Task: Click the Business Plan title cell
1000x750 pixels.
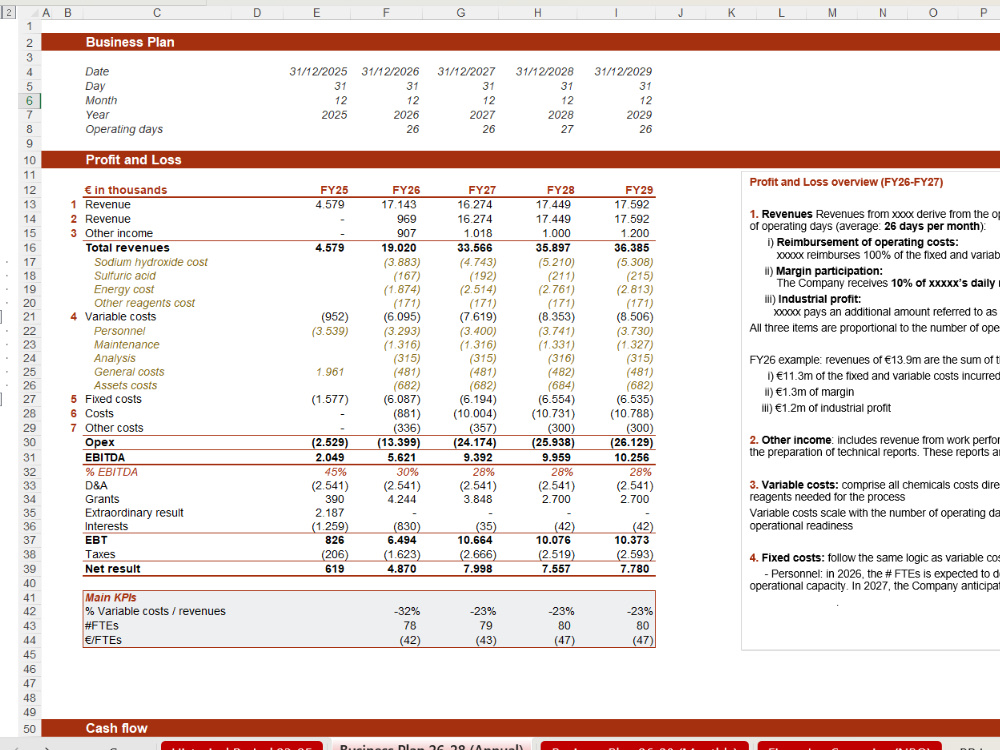Action: [x=130, y=42]
